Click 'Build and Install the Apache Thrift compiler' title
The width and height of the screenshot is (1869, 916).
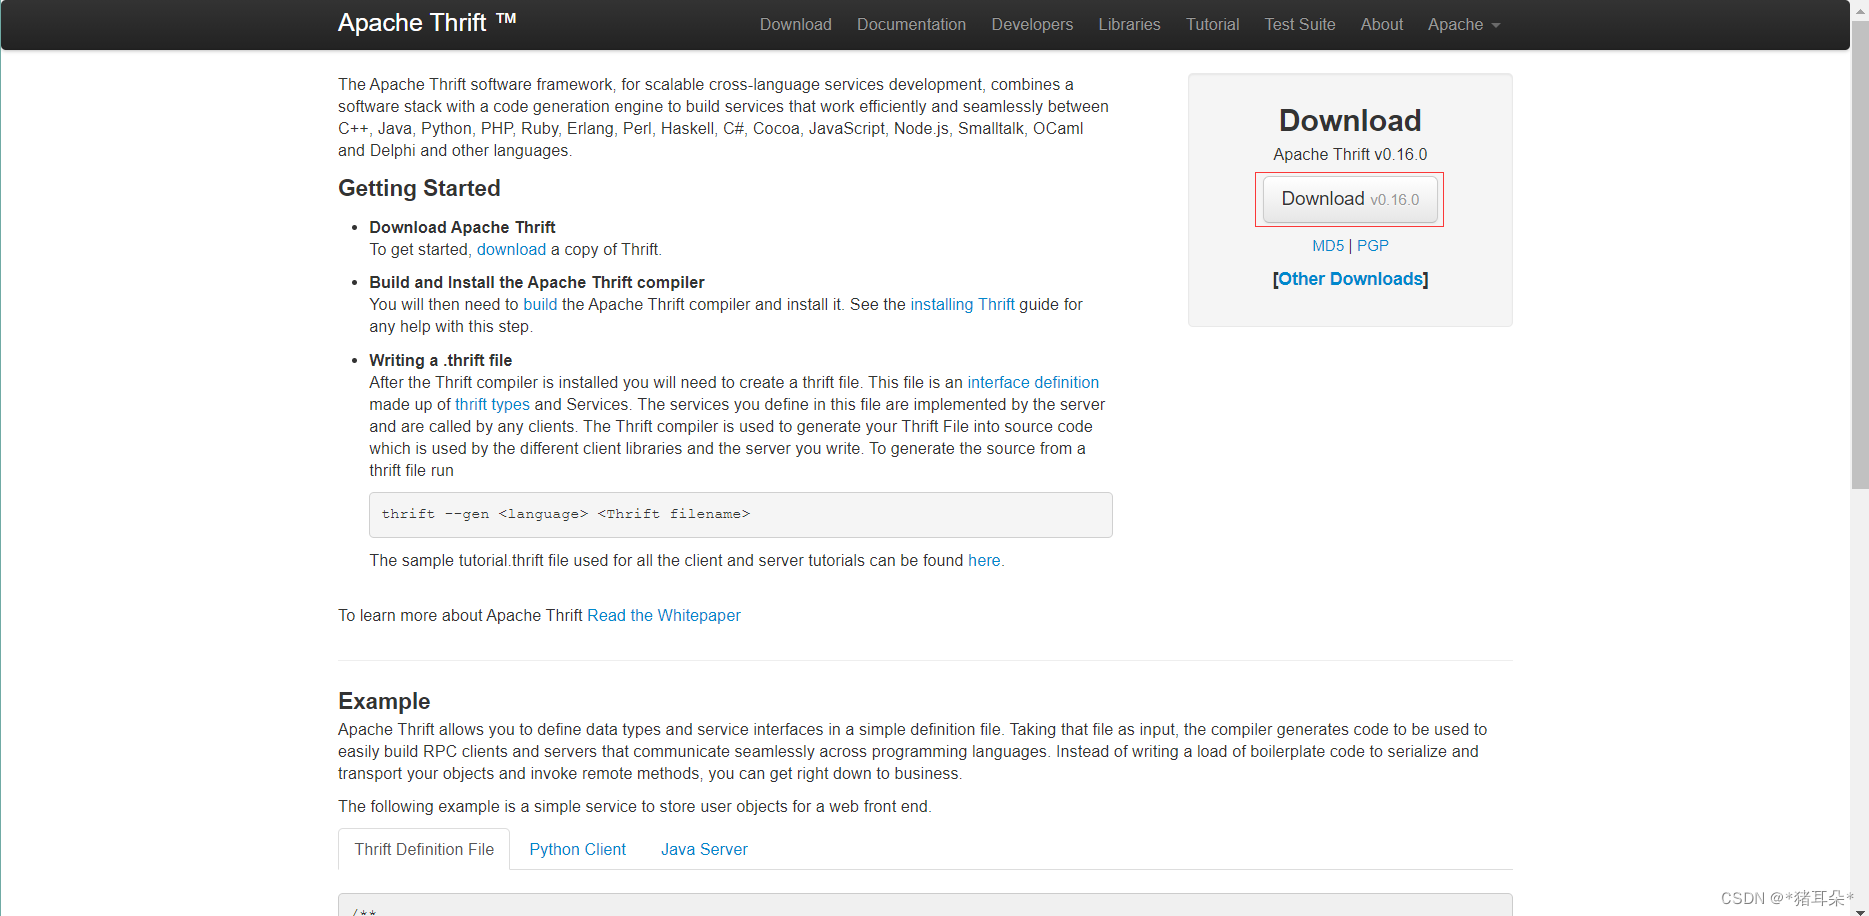[x=537, y=283]
